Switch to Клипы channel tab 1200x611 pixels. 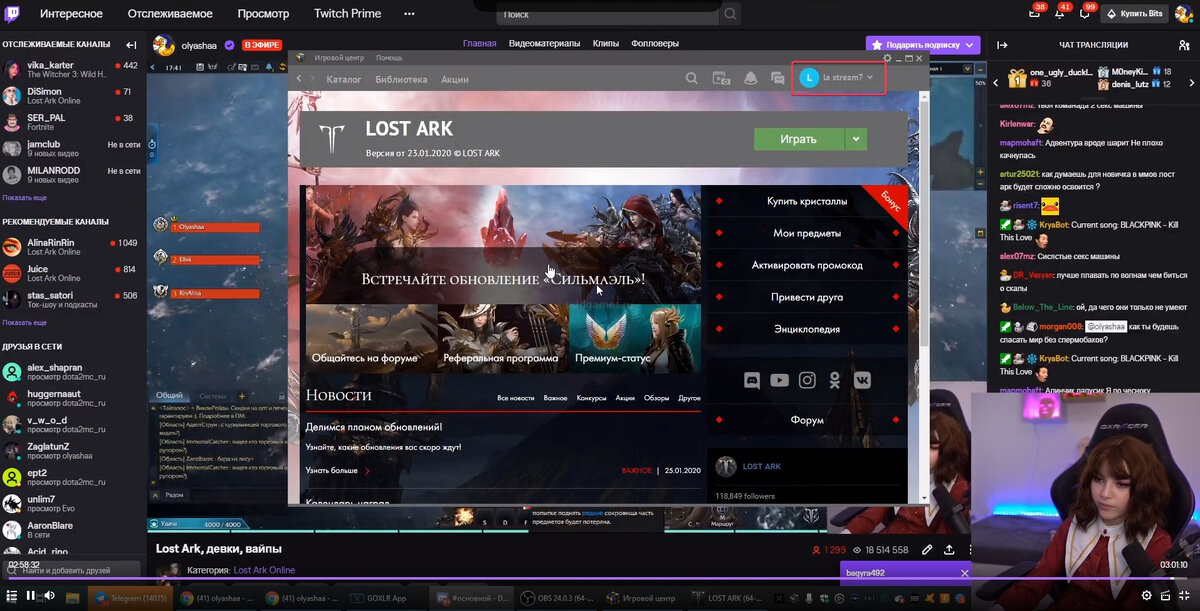[x=605, y=44]
